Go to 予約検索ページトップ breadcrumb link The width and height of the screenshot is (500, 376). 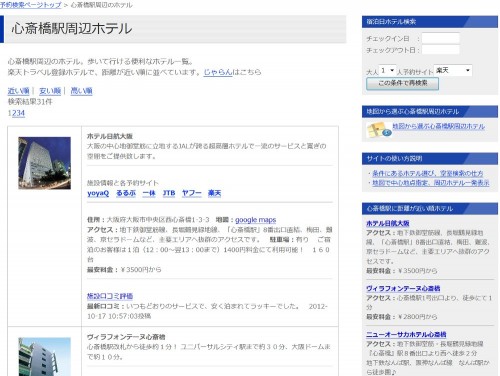(31, 5)
